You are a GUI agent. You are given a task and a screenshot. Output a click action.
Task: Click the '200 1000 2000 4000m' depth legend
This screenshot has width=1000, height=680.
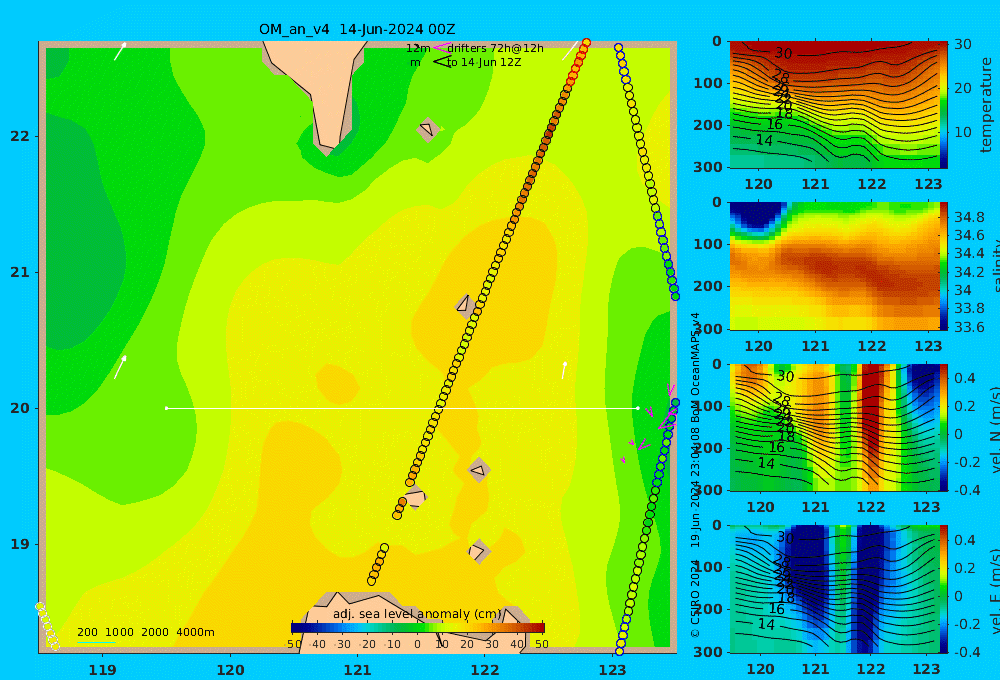(145, 632)
